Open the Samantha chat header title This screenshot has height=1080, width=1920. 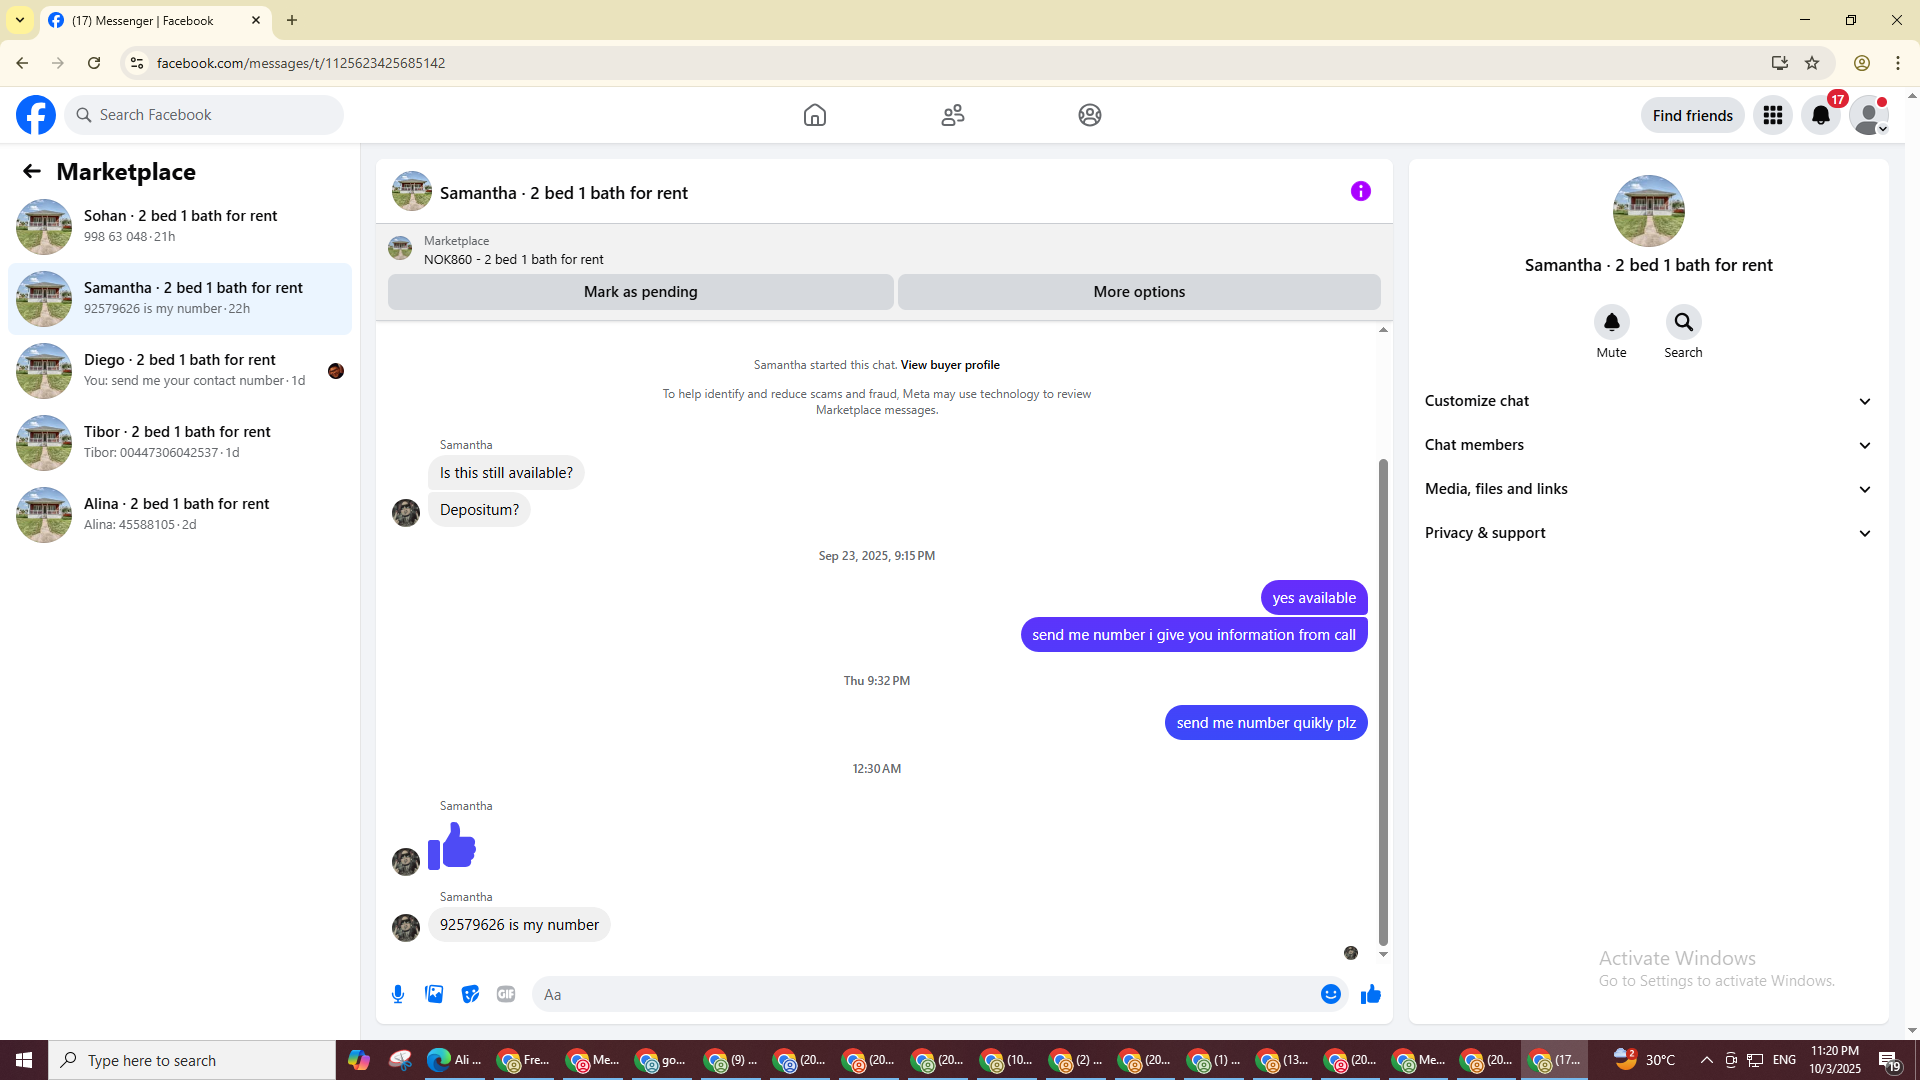point(564,193)
